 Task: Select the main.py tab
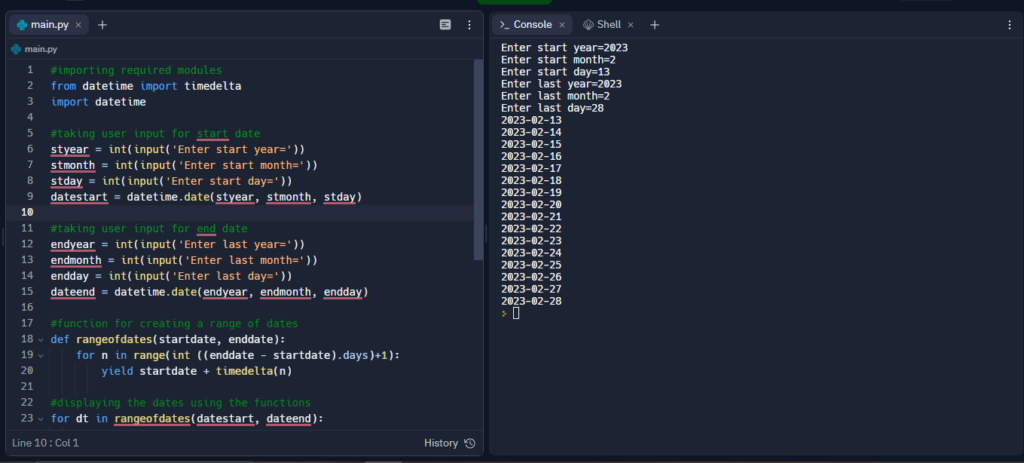[x=49, y=25]
